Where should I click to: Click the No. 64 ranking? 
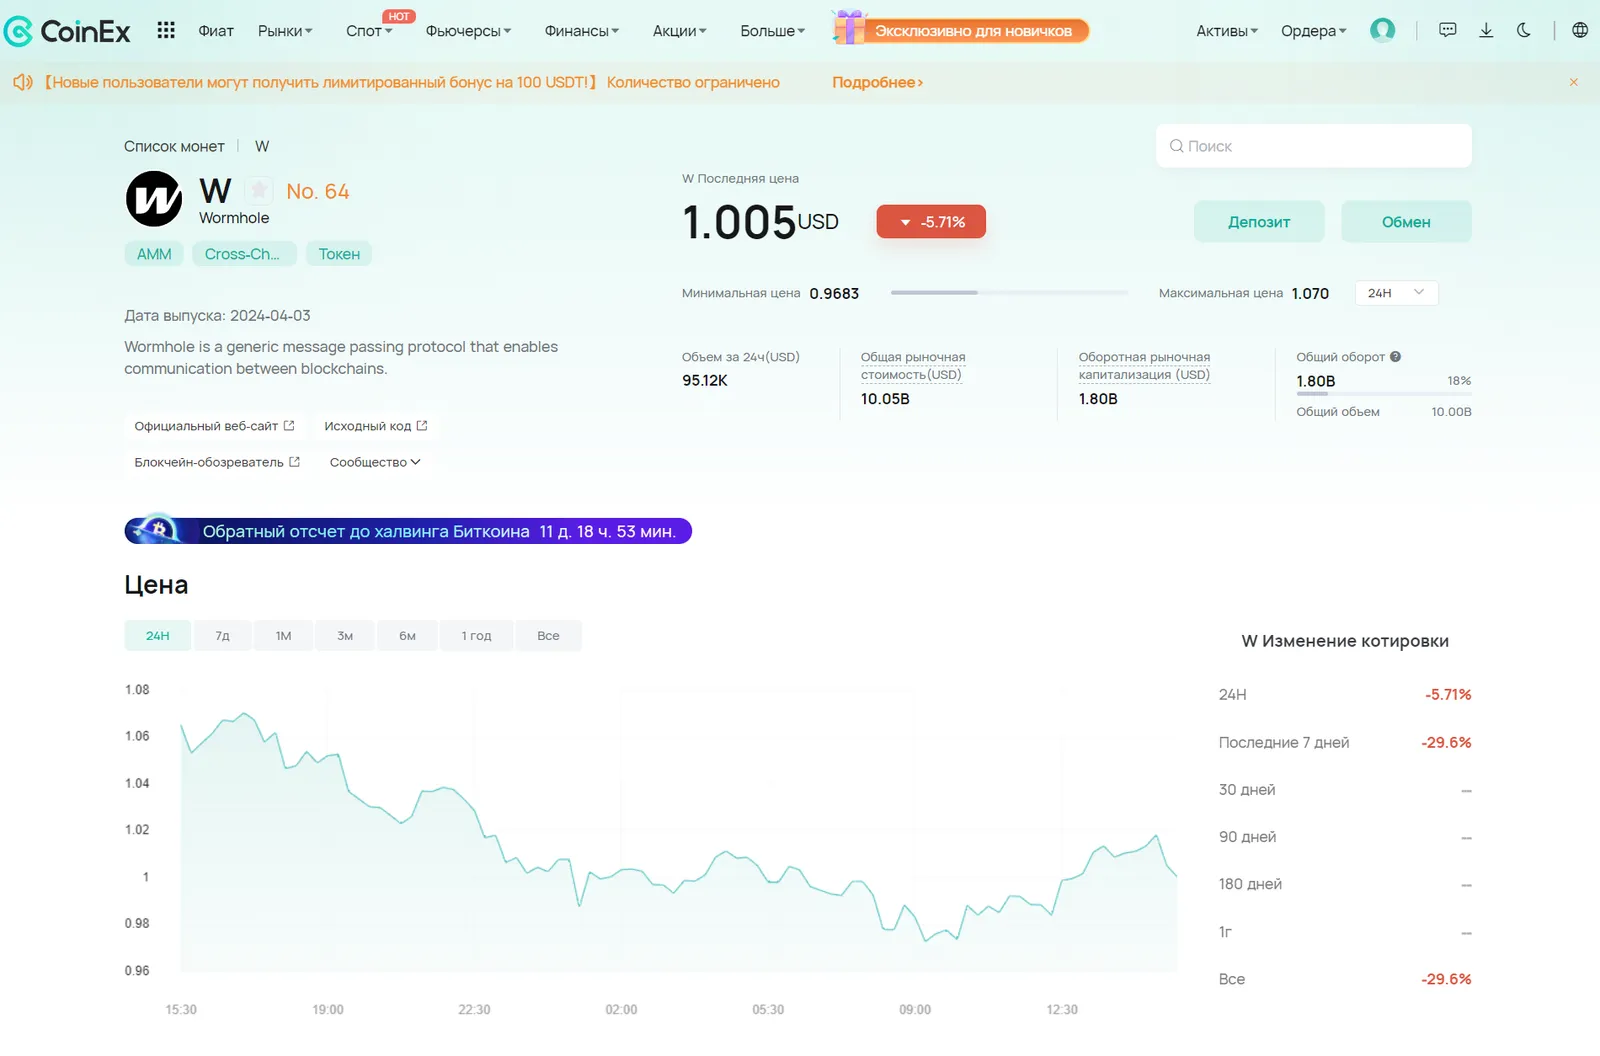coord(318,191)
